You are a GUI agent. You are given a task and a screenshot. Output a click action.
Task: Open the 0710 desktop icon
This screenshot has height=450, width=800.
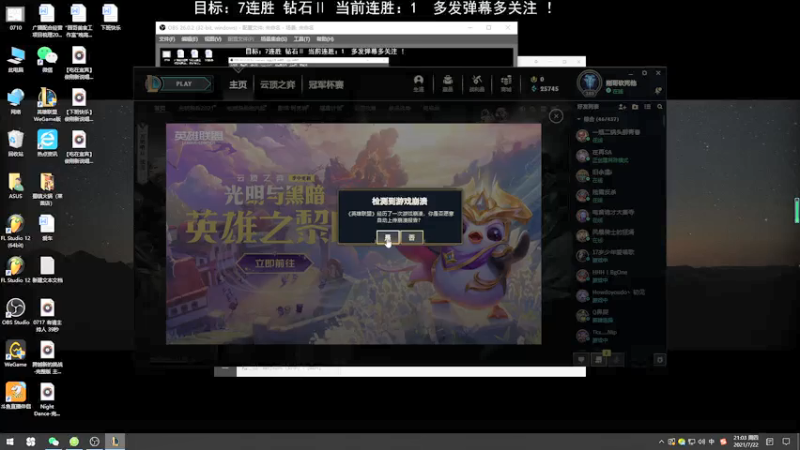point(15,17)
